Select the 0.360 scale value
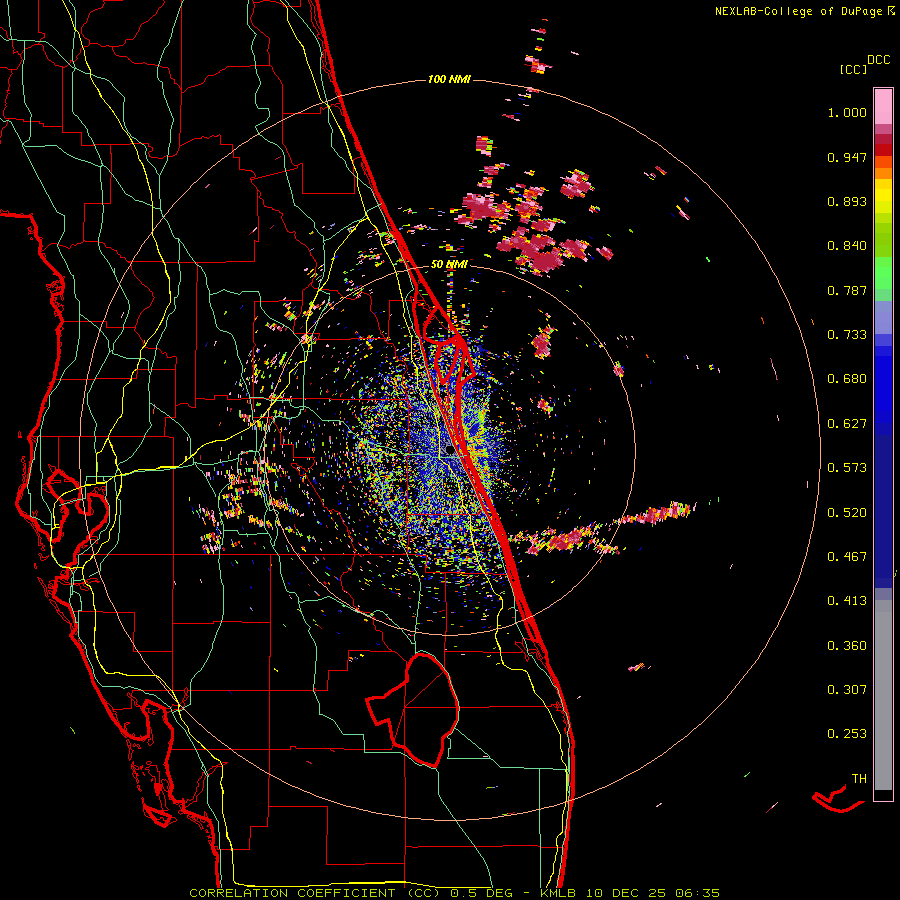This screenshot has height=900, width=900. 847,646
